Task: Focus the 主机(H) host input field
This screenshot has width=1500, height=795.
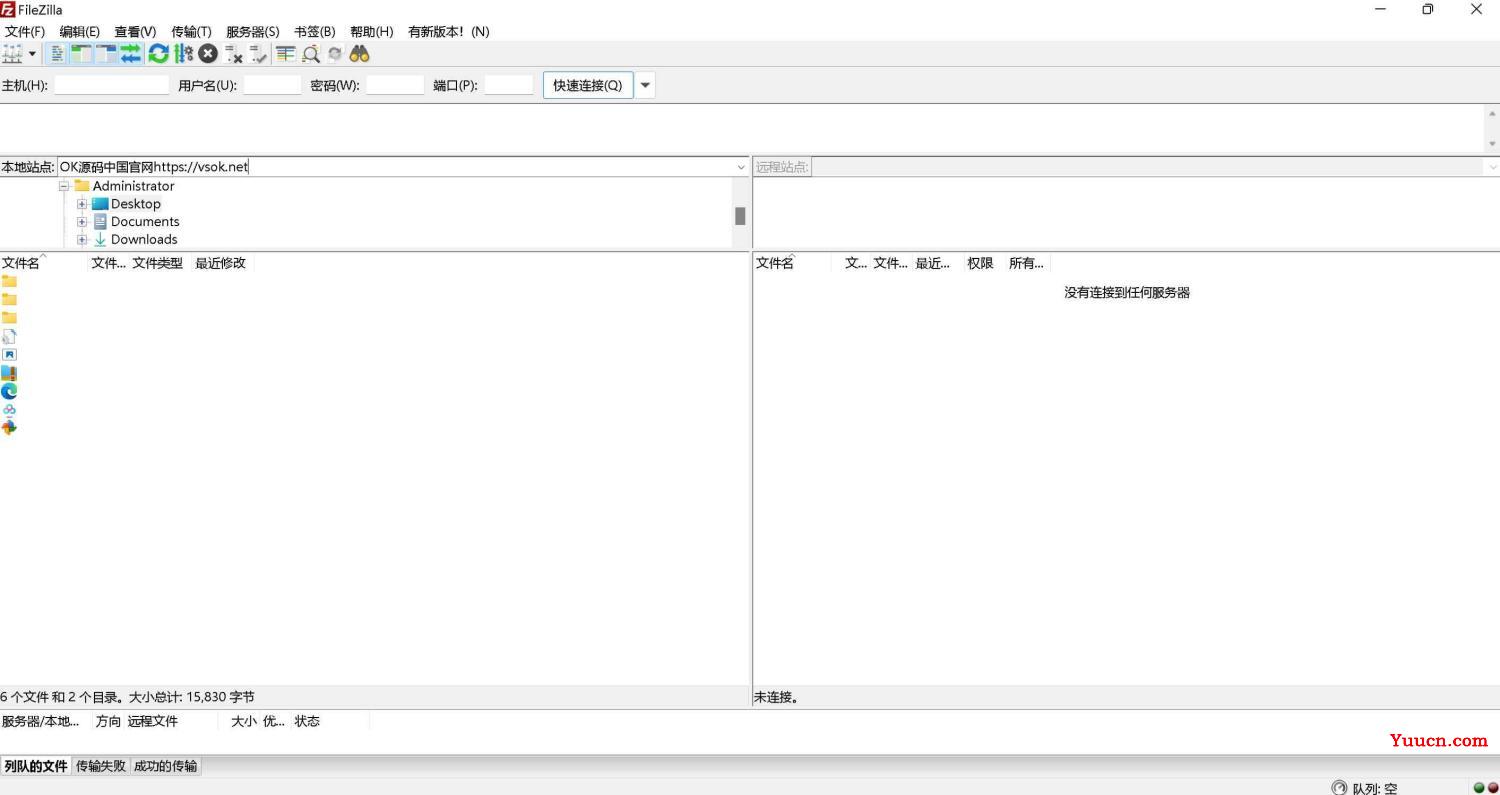Action: pos(112,85)
